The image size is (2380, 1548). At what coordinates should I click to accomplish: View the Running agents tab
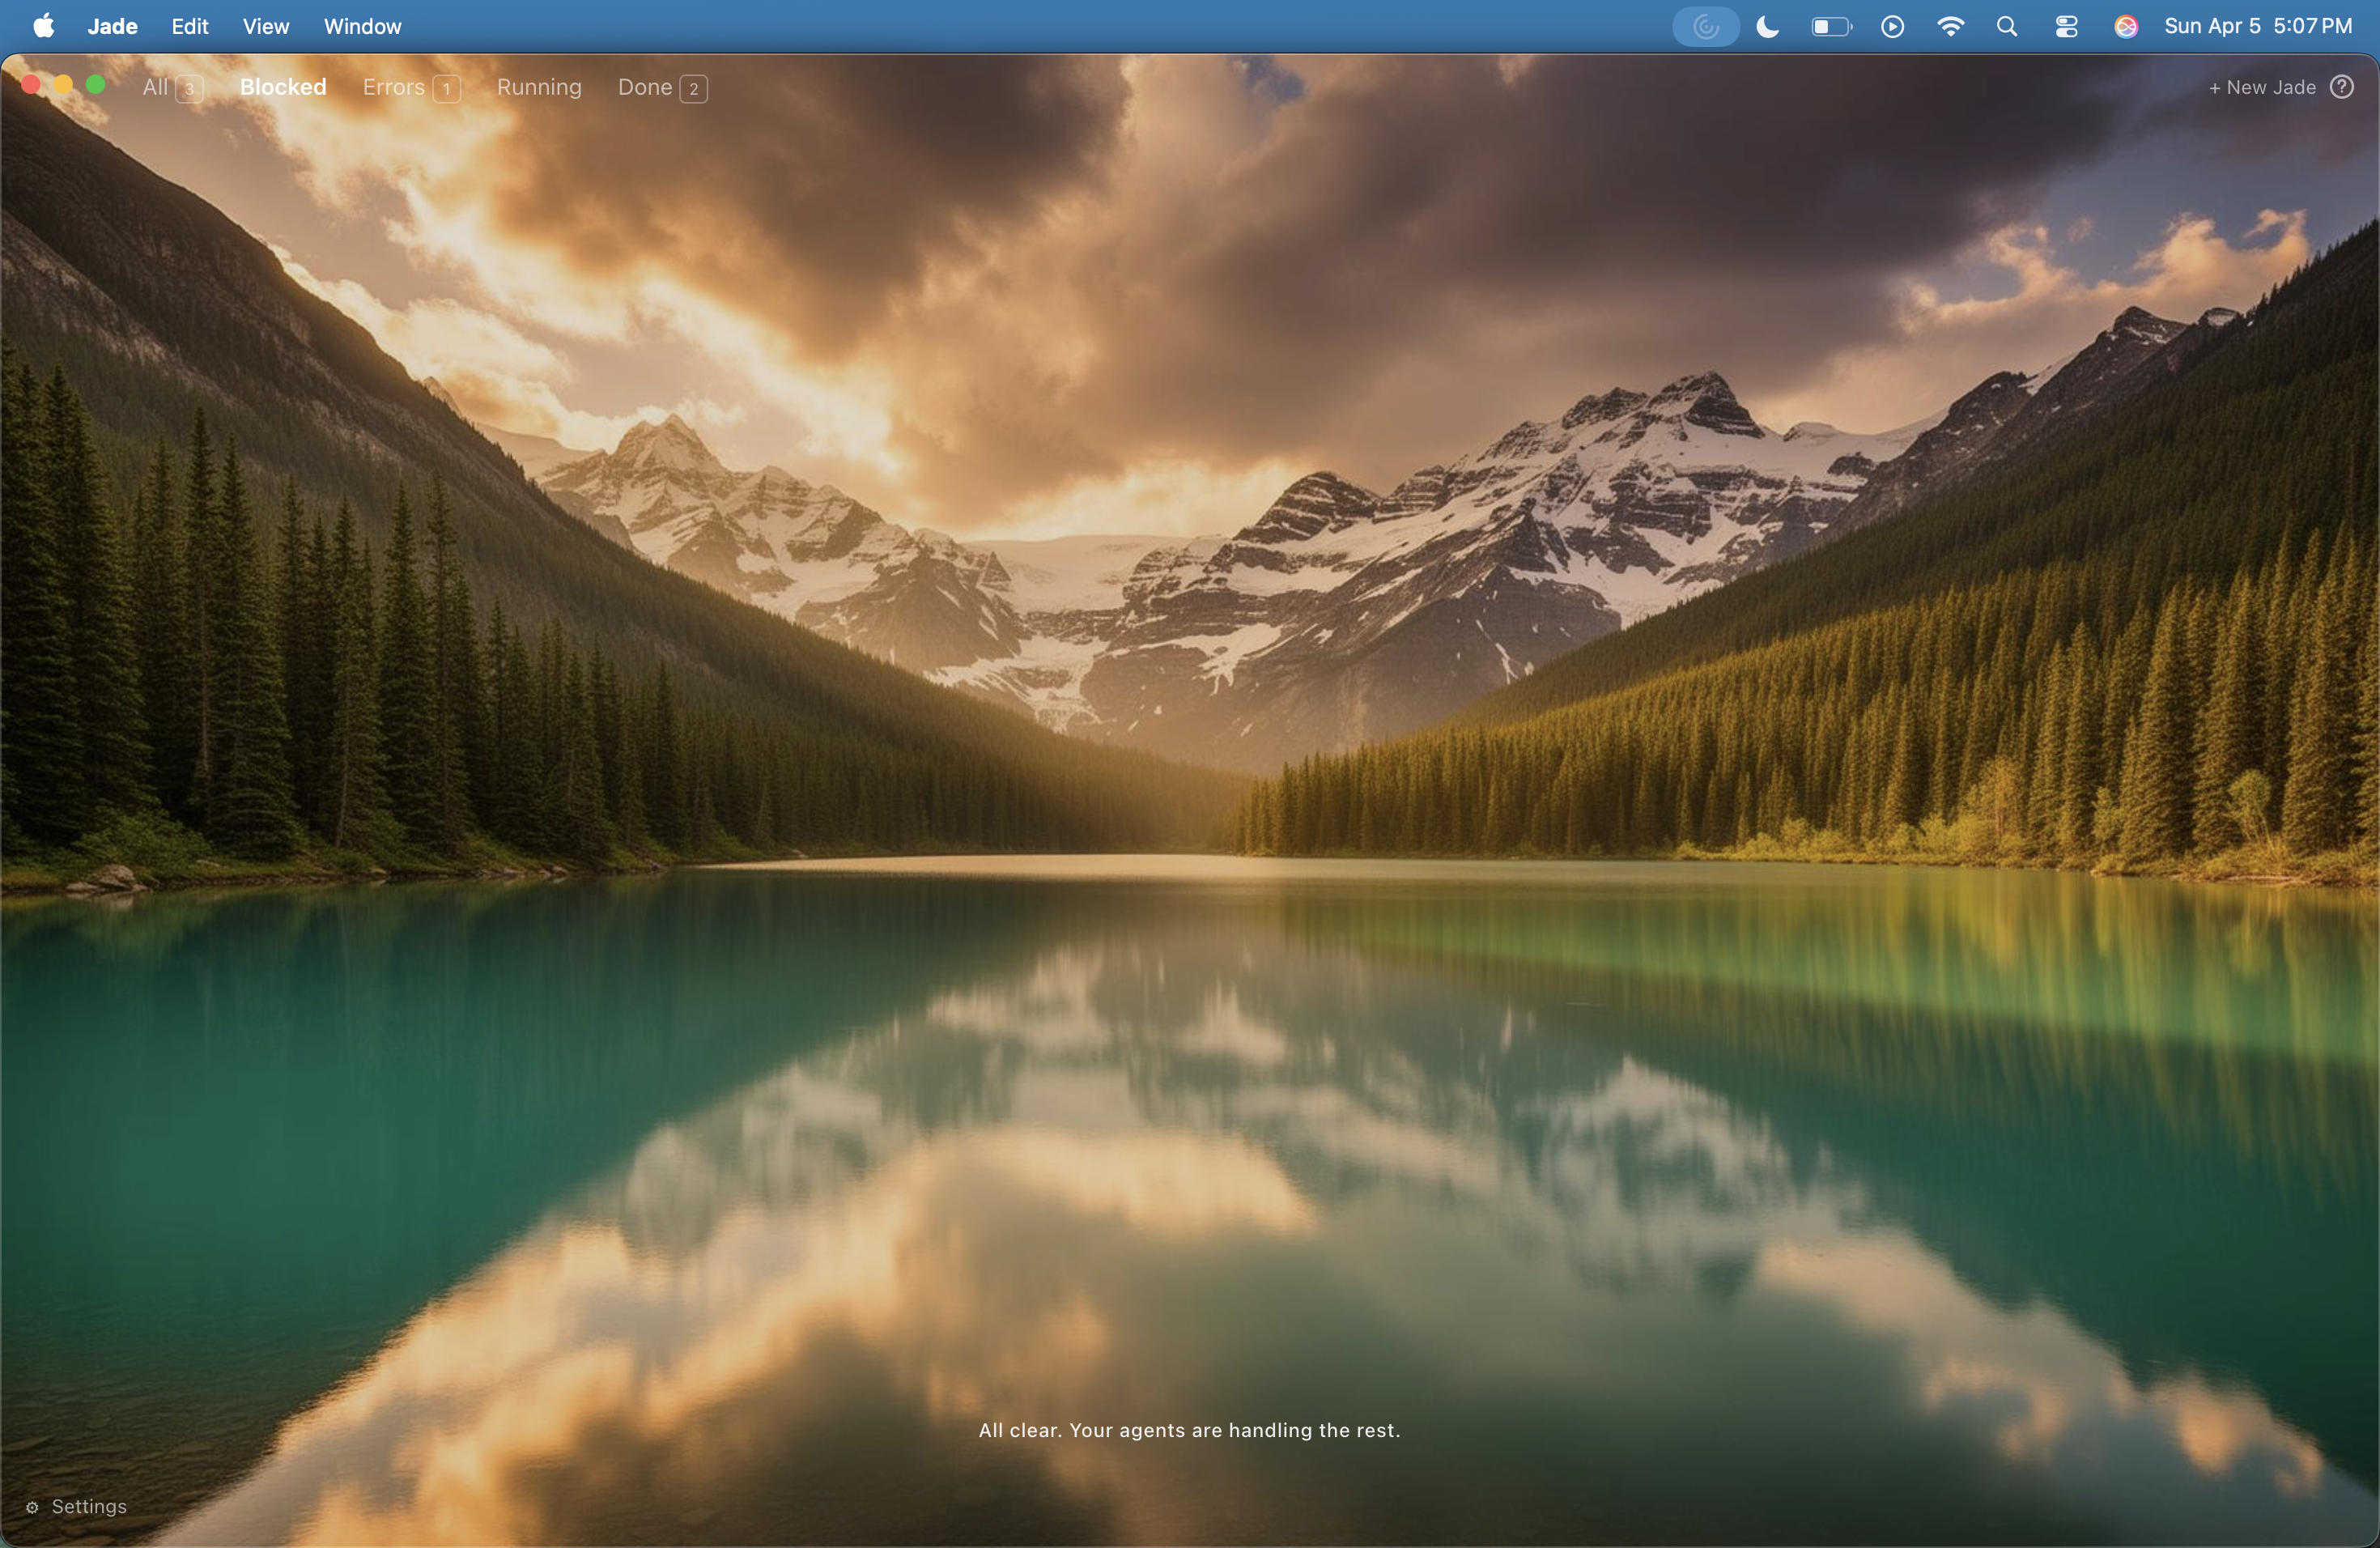[x=539, y=87]
